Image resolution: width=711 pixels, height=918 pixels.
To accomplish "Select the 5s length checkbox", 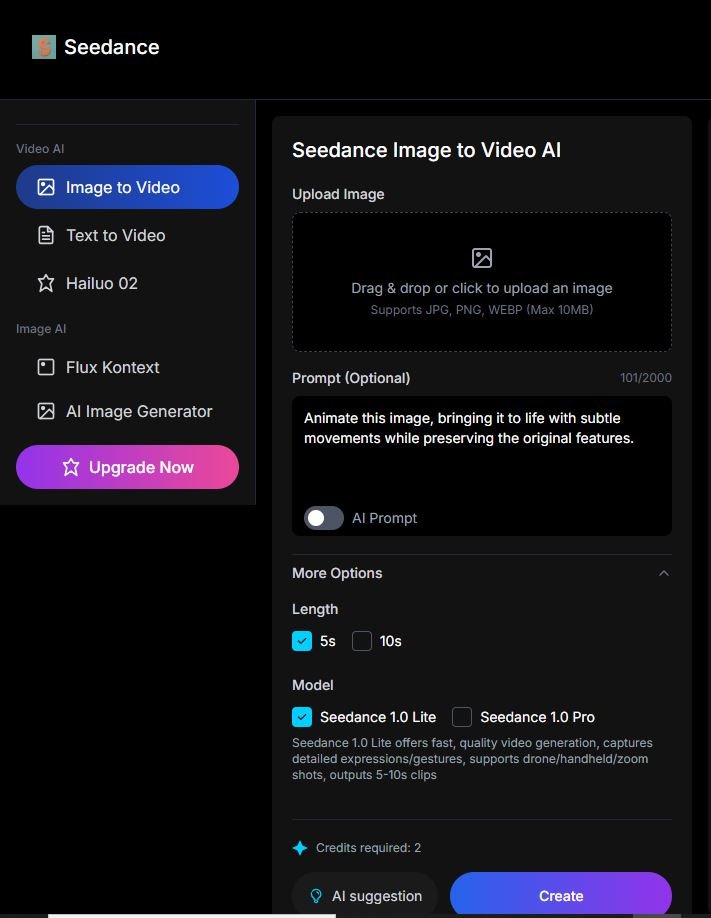I will click(302, 641).
